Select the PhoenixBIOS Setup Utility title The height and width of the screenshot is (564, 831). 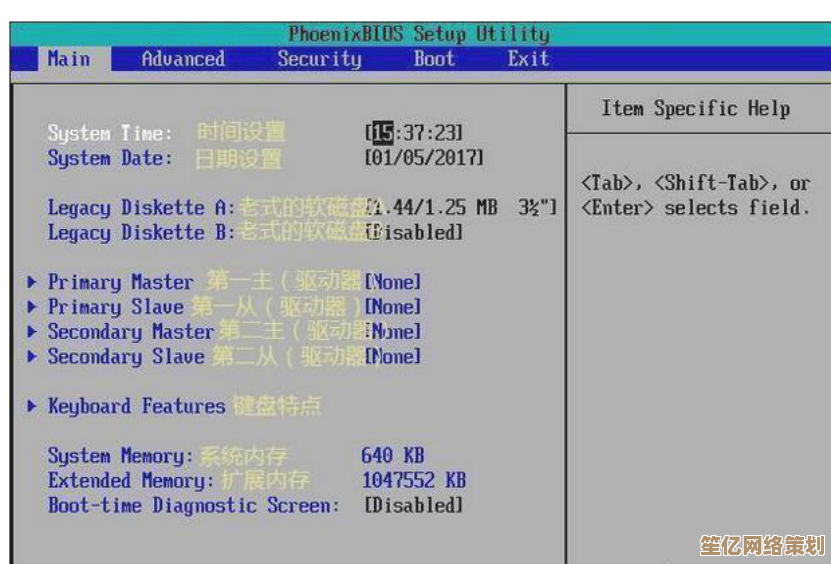pyautogui.click(x=419, y=34)
